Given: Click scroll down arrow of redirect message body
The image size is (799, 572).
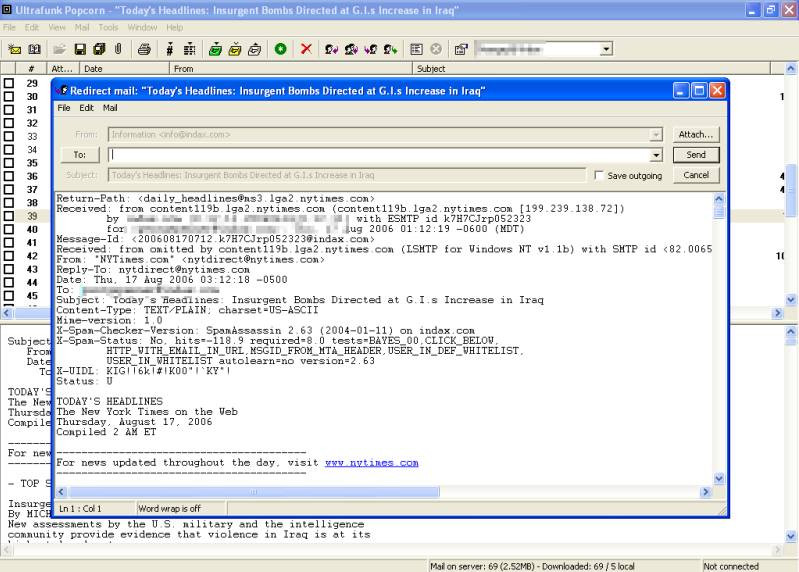Looking at the screenshot, I should [x=719, y=479].
